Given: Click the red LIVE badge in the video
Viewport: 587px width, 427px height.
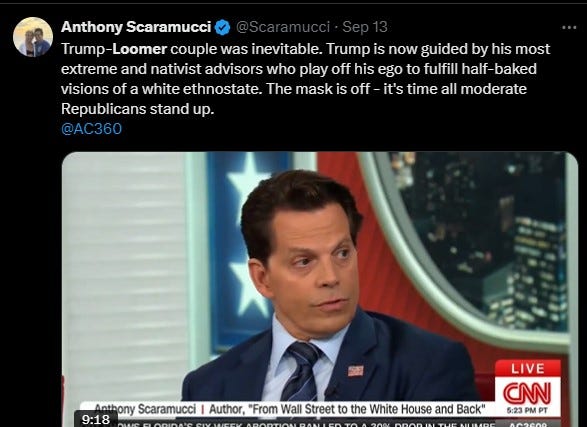Looking at the screenshot, I should coord(527,368).
